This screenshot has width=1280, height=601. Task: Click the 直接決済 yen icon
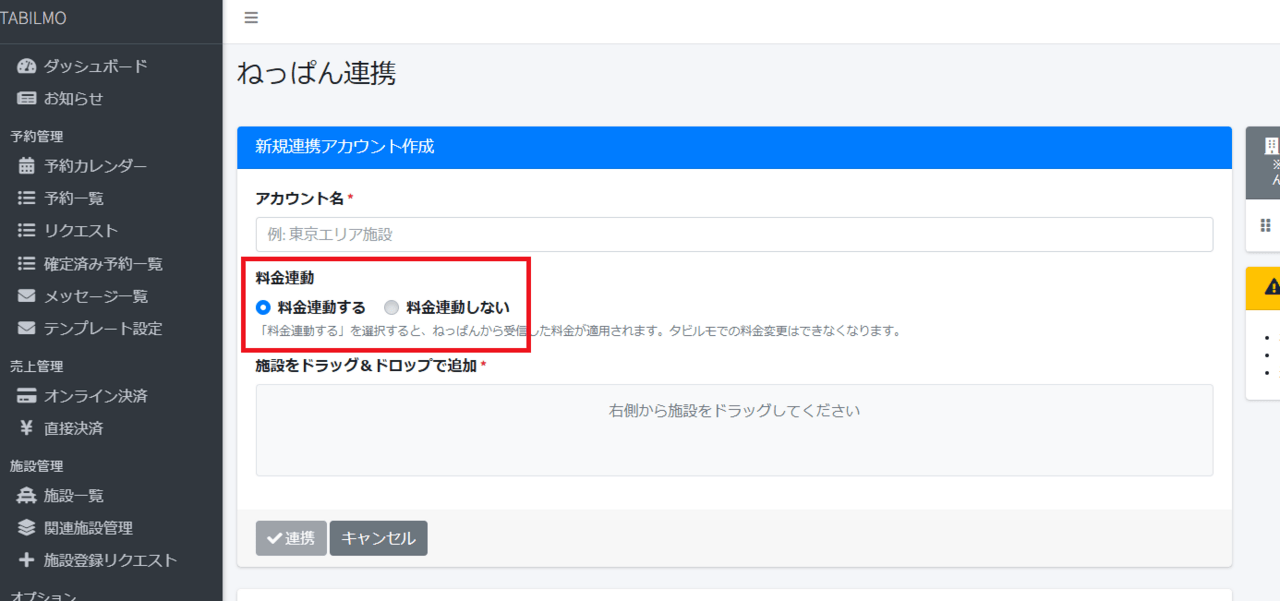pyautogui.click(x=27, y=429)
